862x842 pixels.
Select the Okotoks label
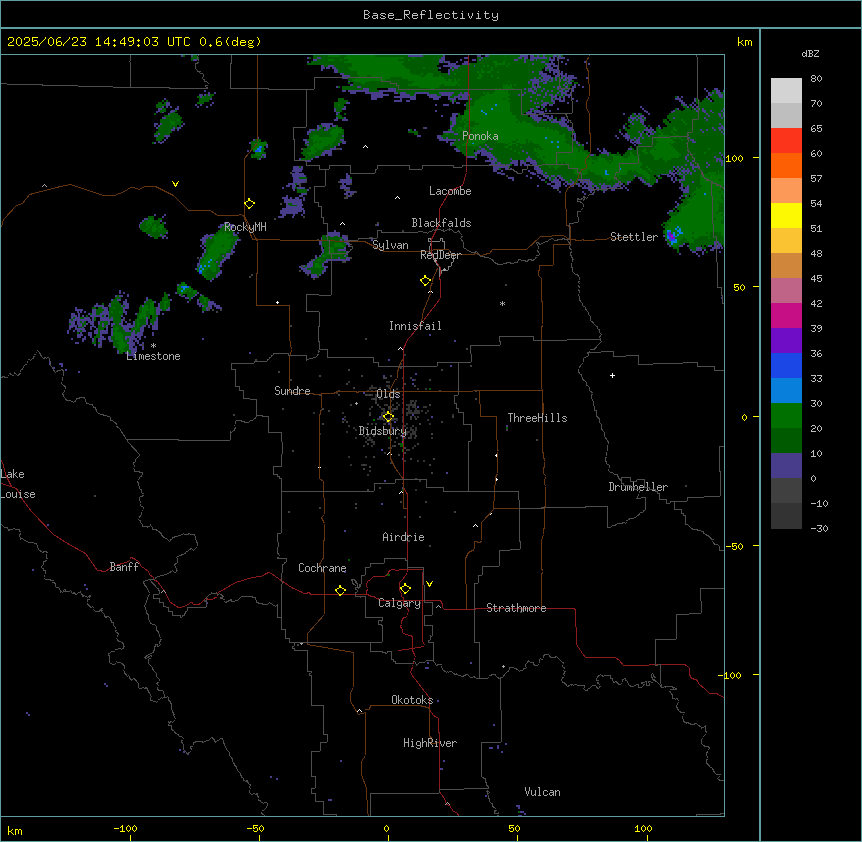412,700
